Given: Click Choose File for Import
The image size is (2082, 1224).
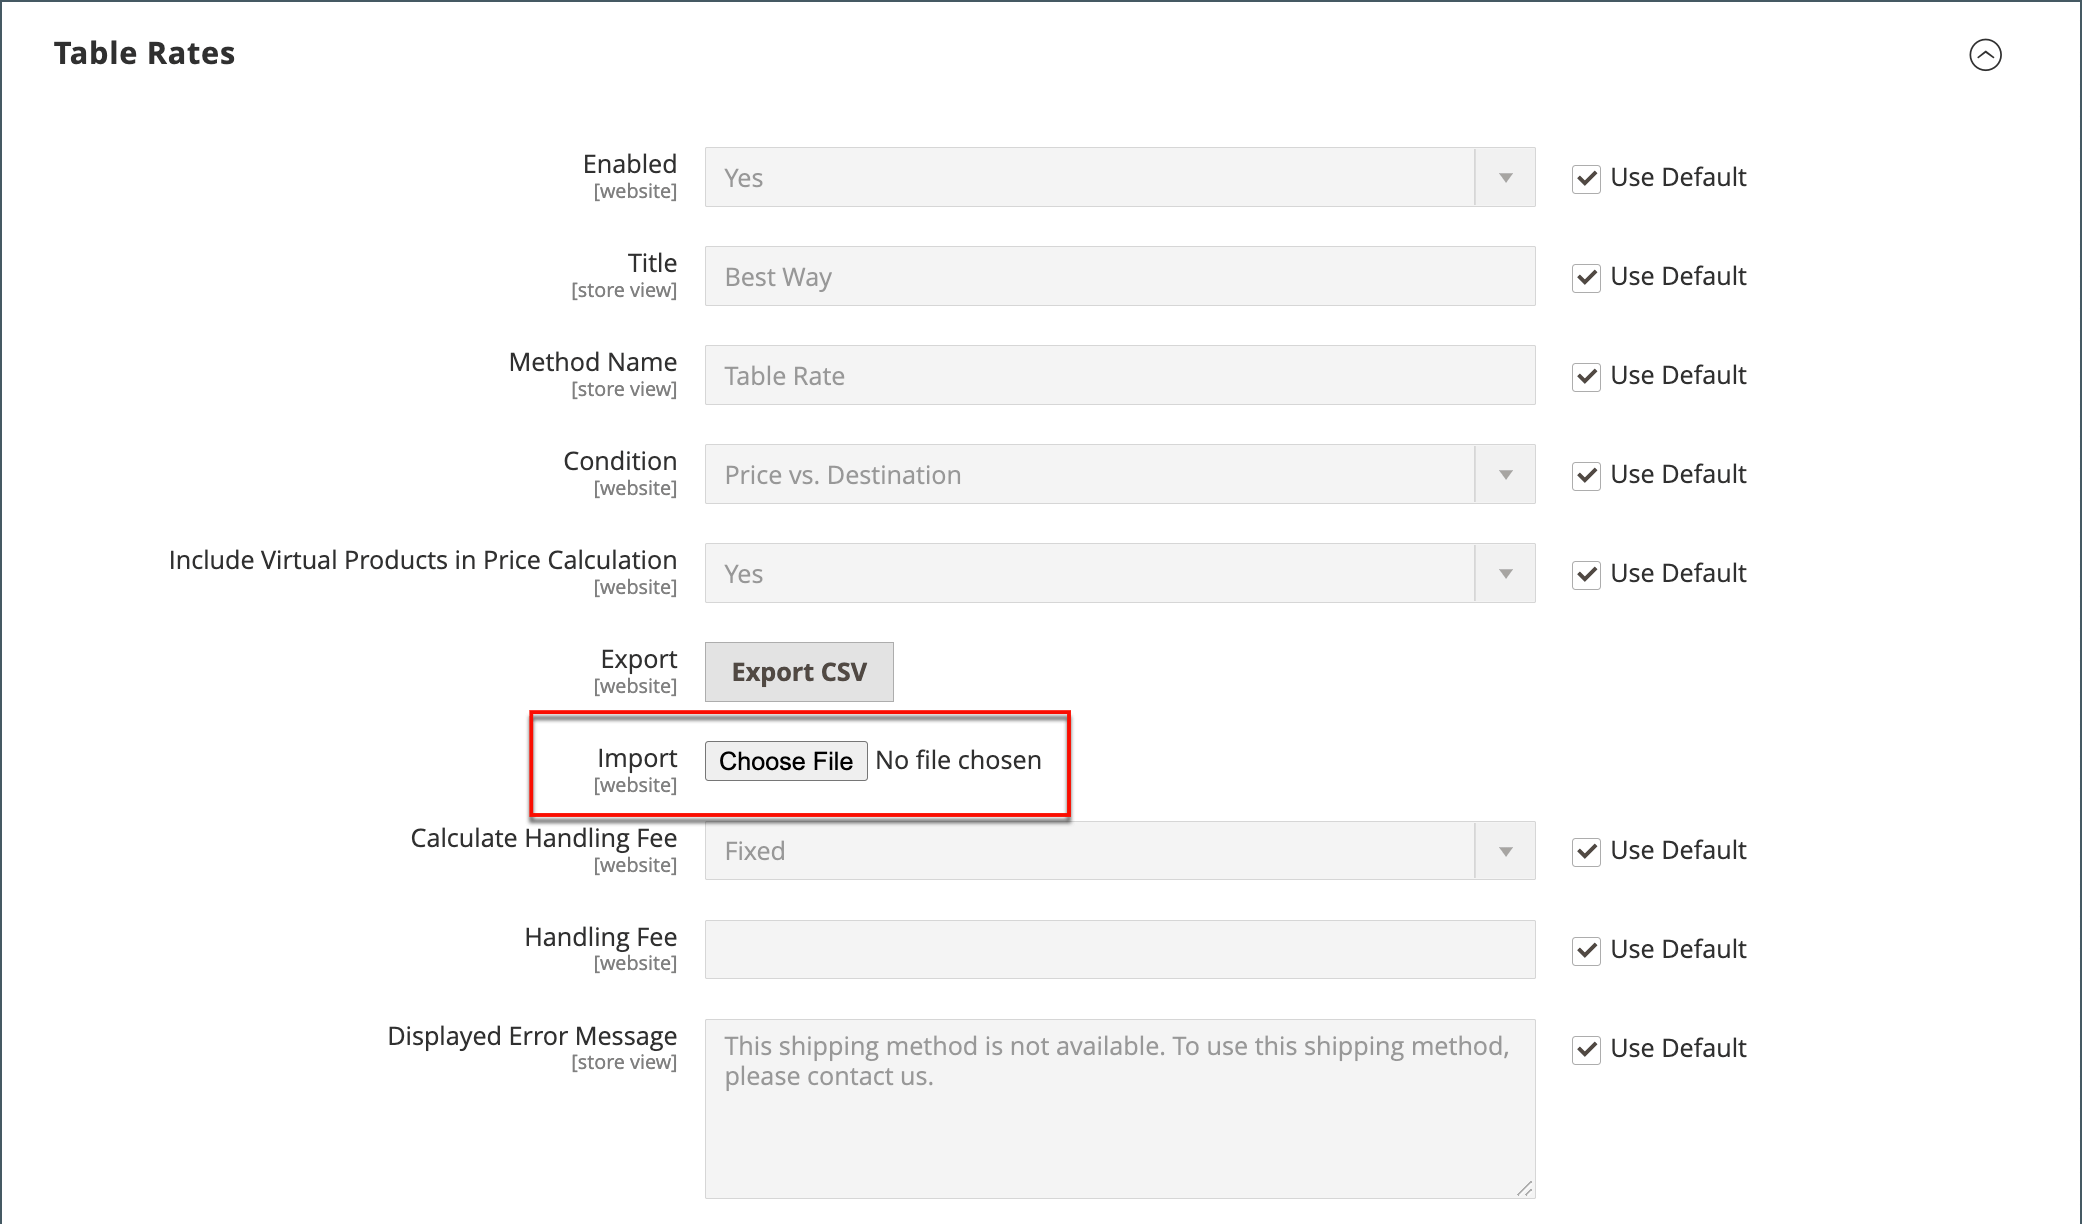Looking at the screenshot, I should (x=785, y=761).
